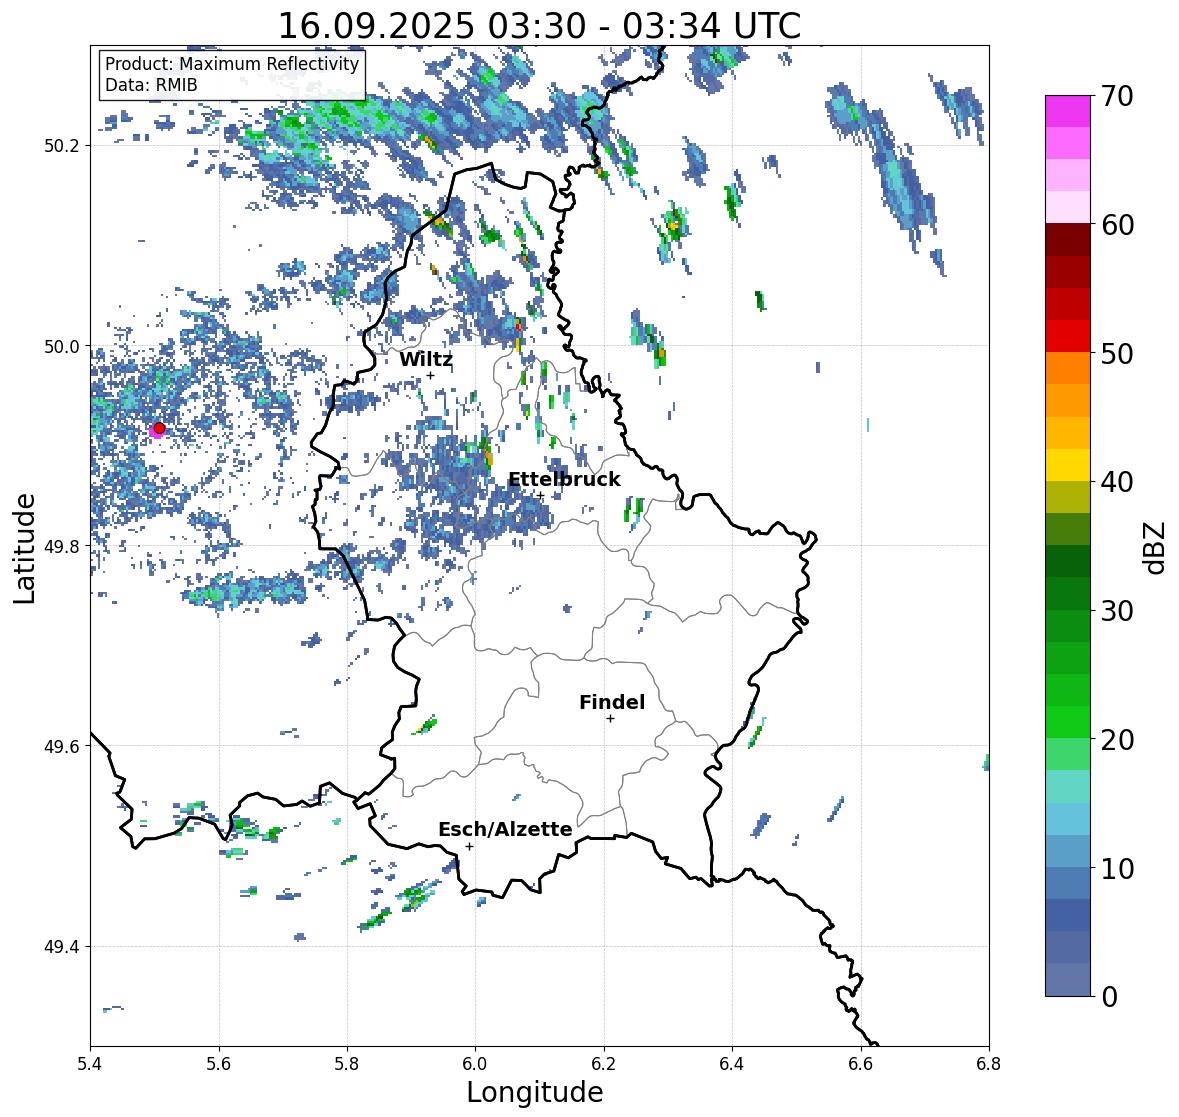The width and height of the screenshot is (1179, 1117).
Task: Click the 60 value on the colorbar
Action: (1116, 225)
